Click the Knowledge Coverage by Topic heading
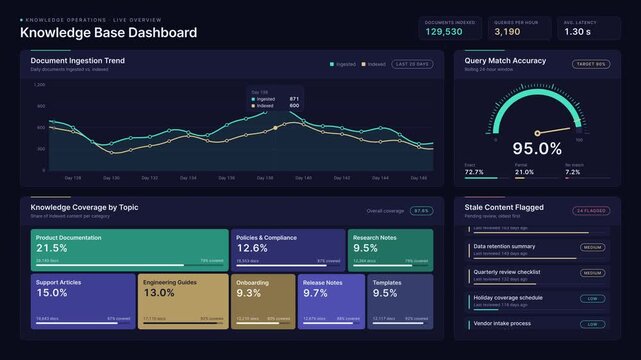The image size is (641, 360). point(84,207)
